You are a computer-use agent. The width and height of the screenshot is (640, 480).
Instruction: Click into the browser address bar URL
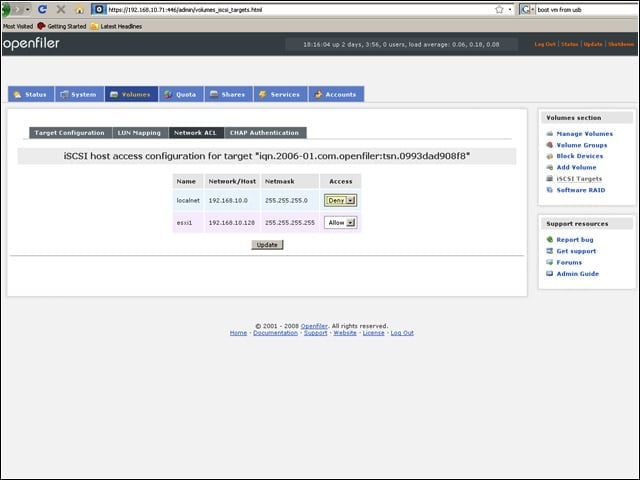299,9
